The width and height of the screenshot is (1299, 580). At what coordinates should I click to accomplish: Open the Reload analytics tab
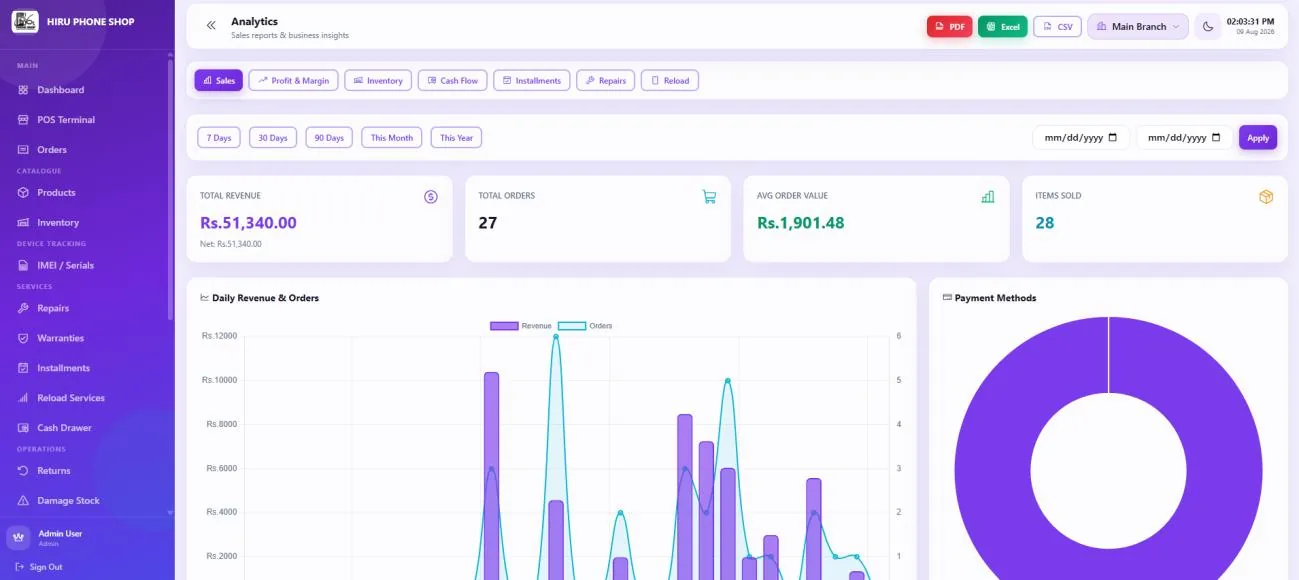click(670, 81)
